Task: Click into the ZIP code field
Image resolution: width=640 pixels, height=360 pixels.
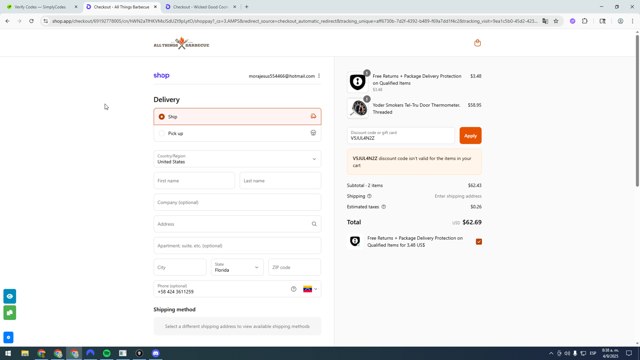Action: coord(295,267)
